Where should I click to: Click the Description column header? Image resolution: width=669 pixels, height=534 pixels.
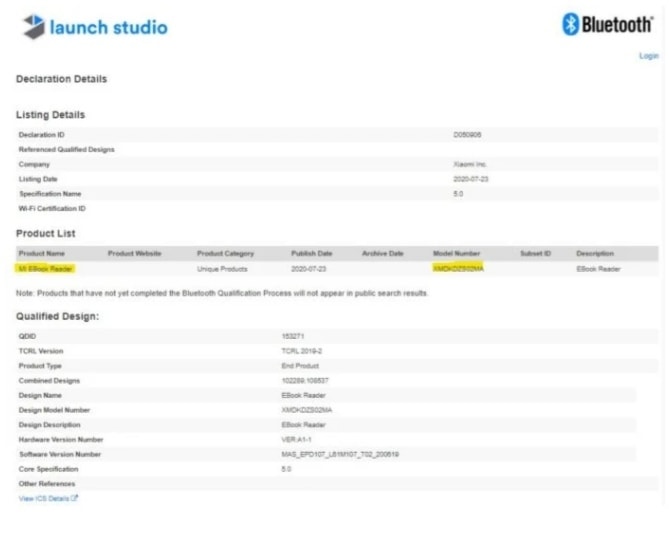(x=595, y=254)
